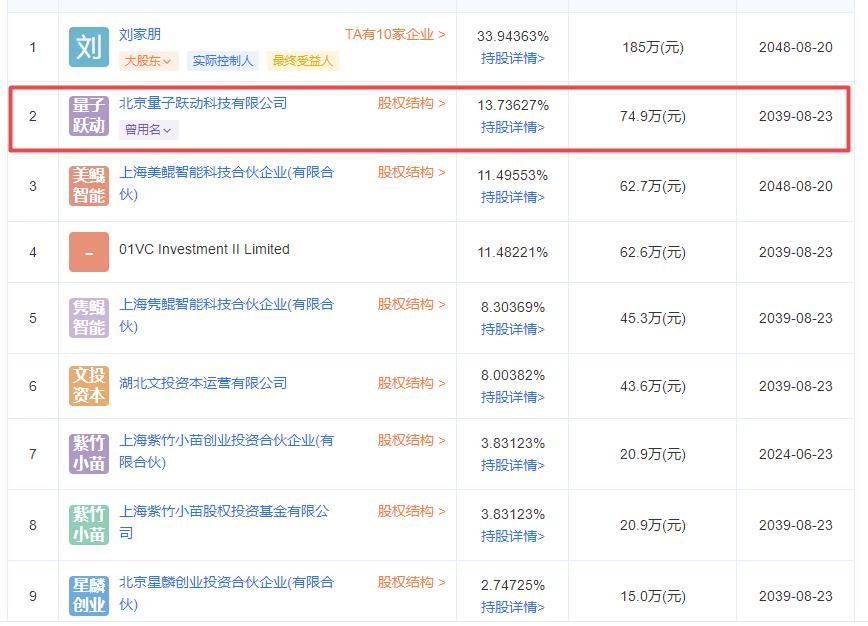This screenshot has width=868, height=626.
Task: View 持股详情 under 8.30369%
Action: (513, 329)
